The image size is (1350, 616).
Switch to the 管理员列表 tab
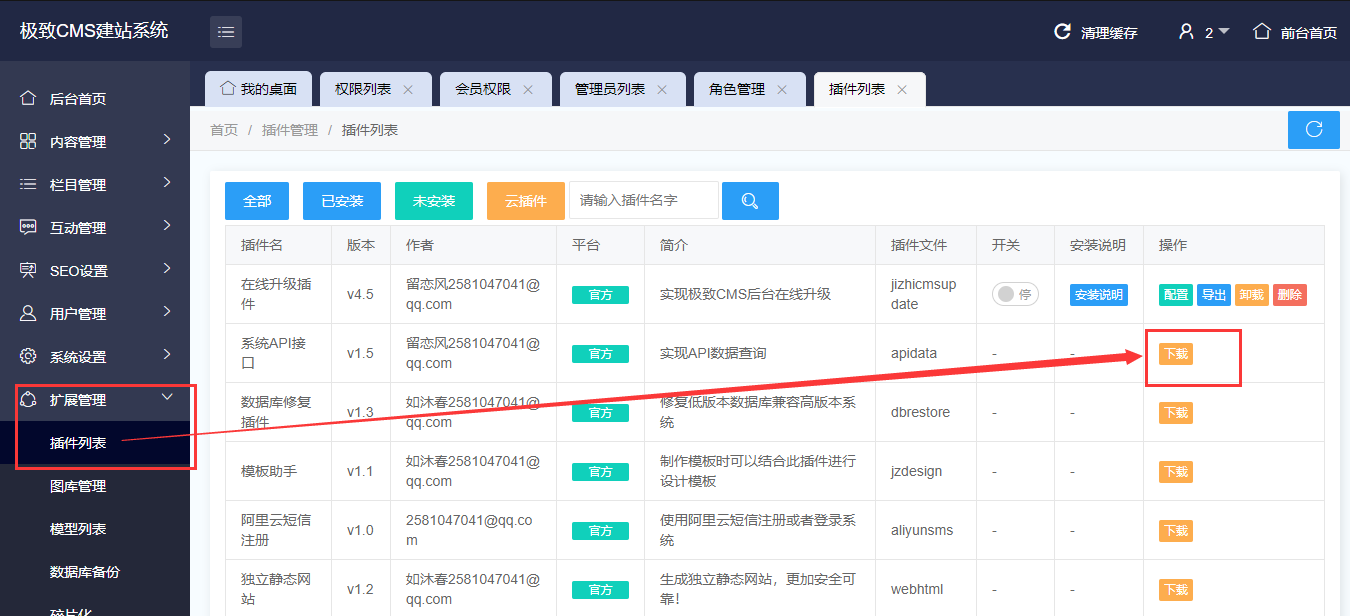[x=610, y=90]
